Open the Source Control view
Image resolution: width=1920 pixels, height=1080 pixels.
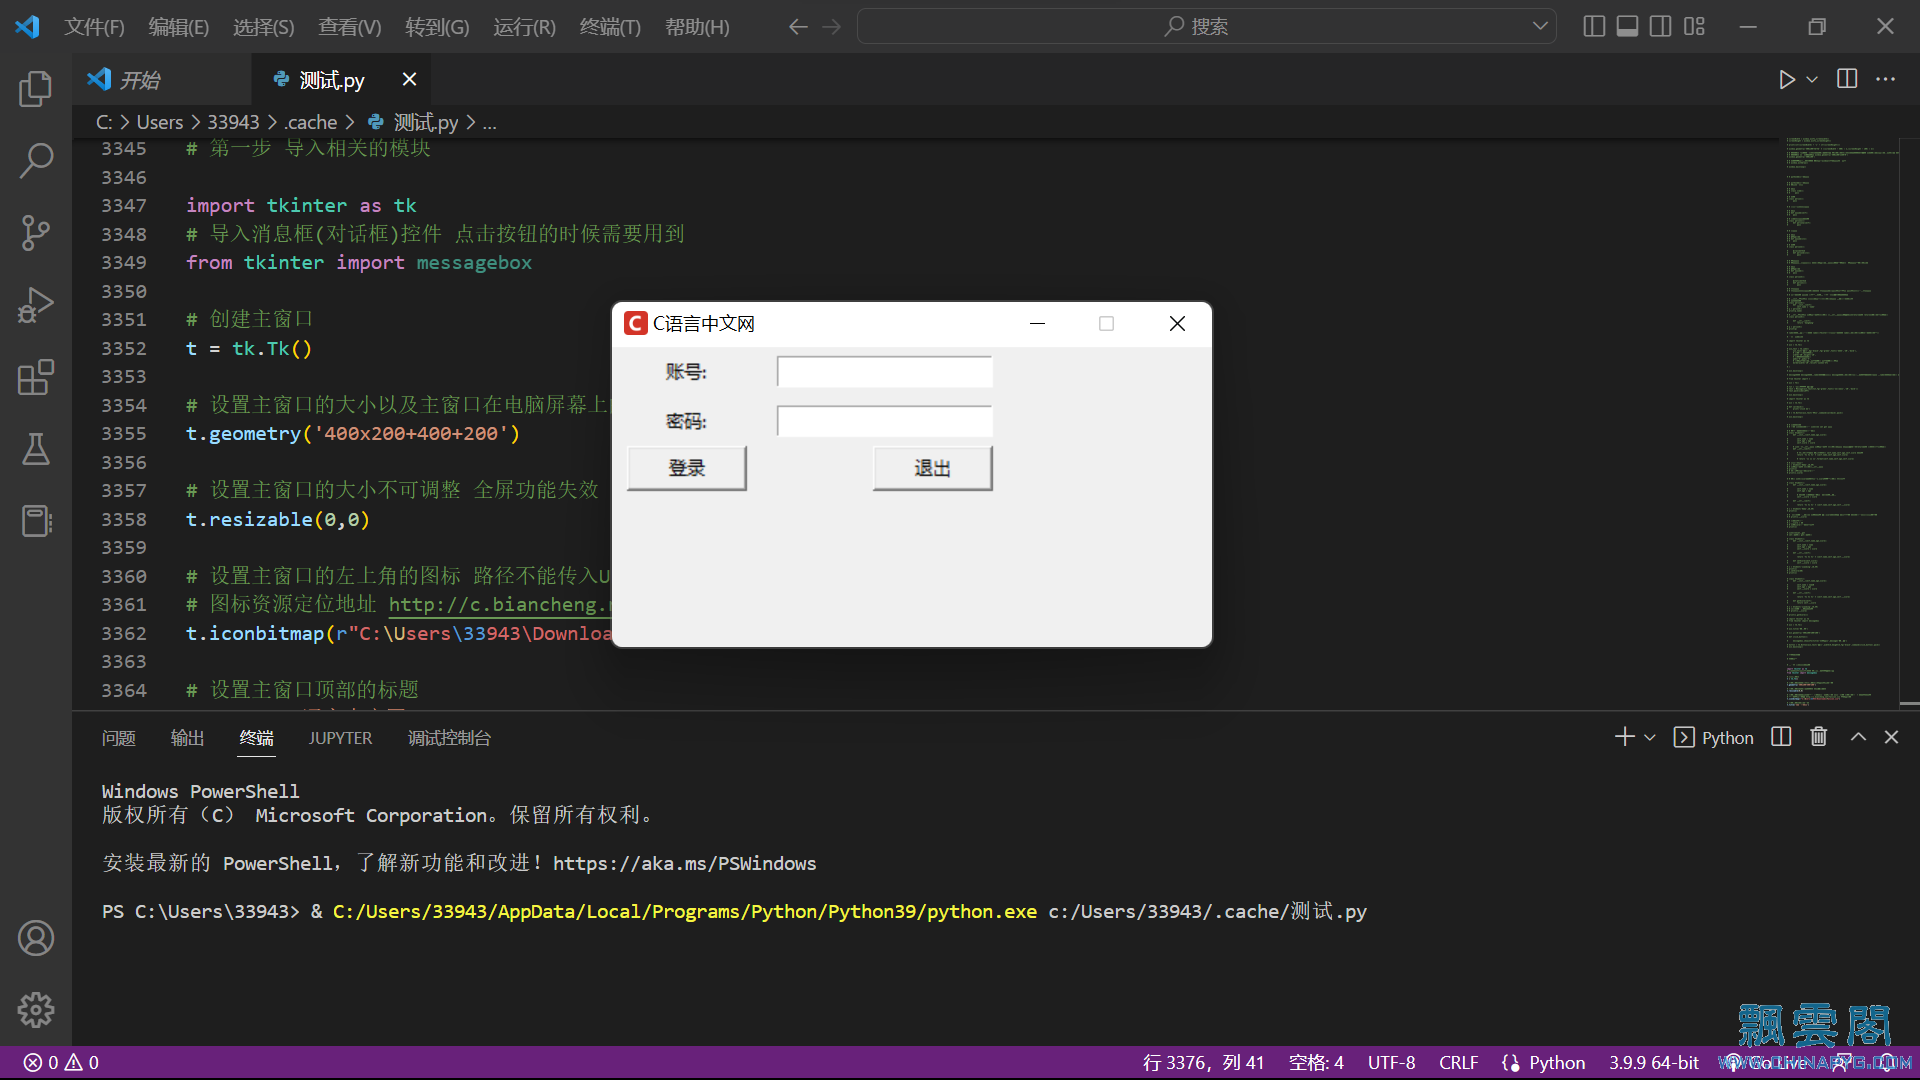pos(36,233)
